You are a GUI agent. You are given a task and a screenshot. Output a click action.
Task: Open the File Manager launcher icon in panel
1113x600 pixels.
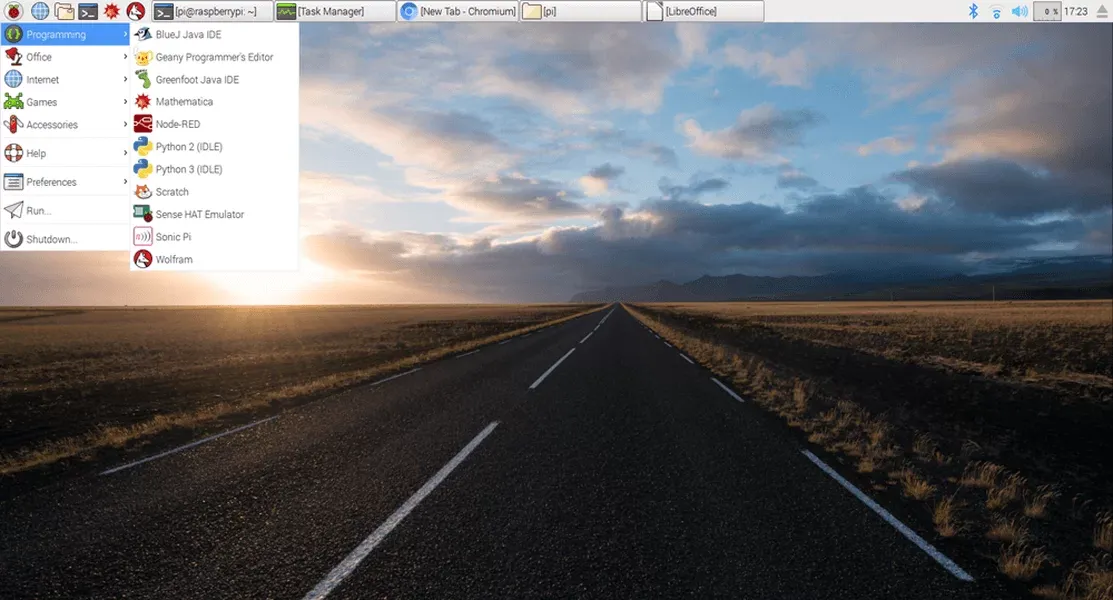(x=64, y=11)
